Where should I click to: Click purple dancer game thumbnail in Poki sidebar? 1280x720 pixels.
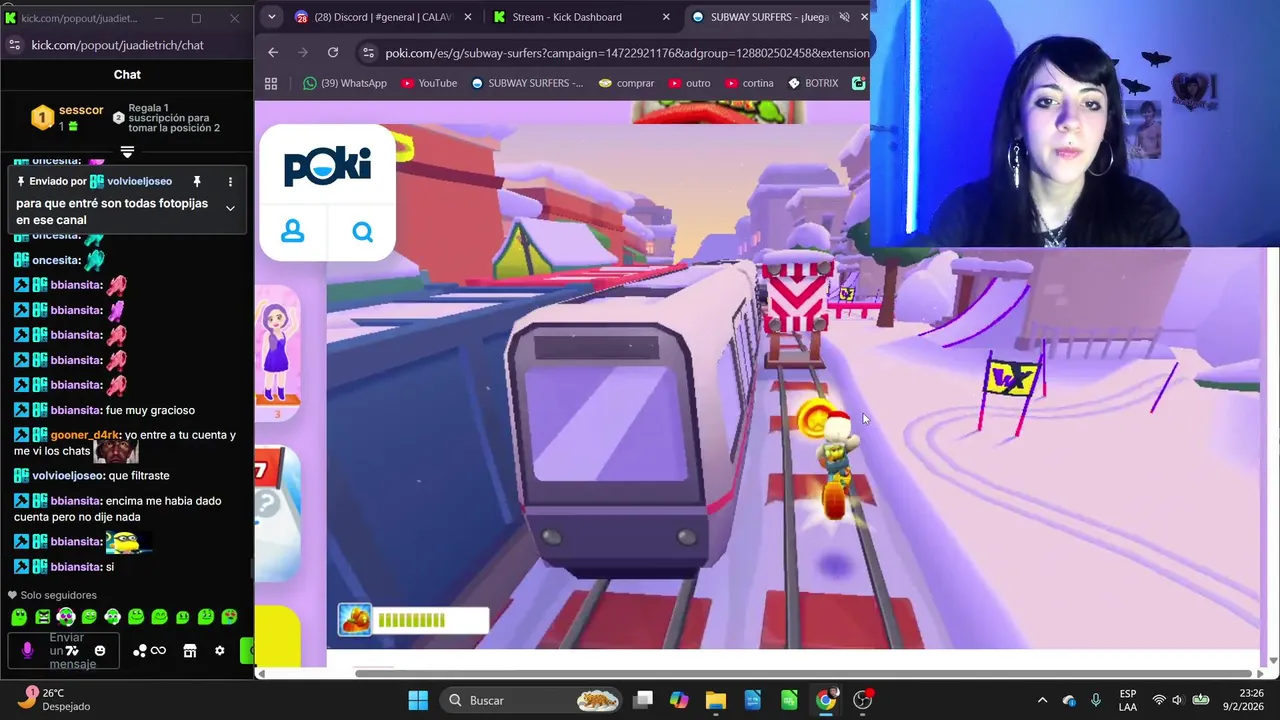(277, 354)
